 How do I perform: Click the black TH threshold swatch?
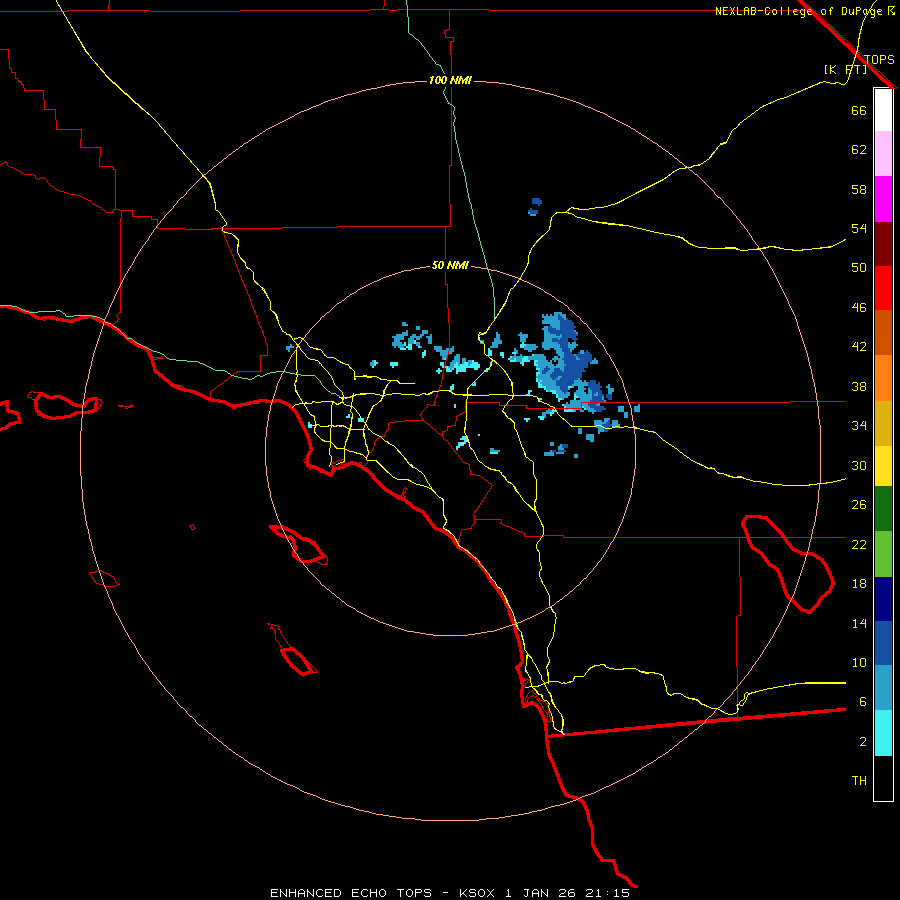(883, 778)
